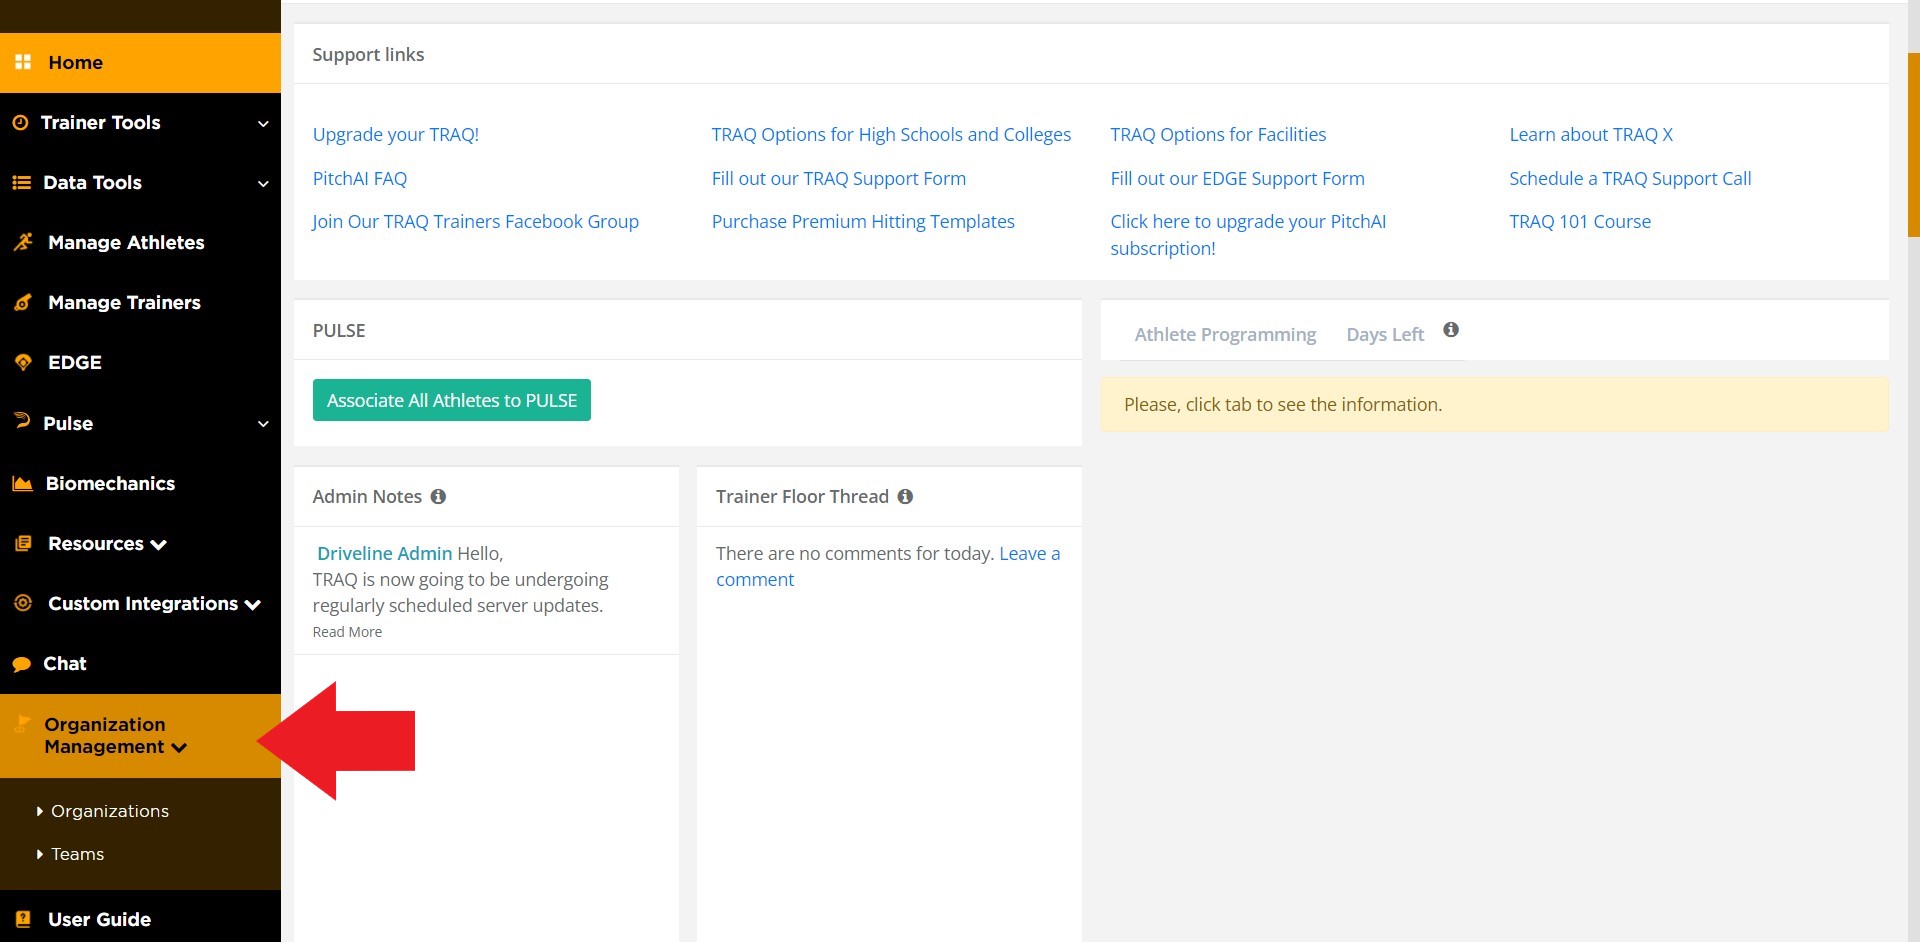Image resolution: width=1920 pixels, height=942 pixels.
Task: Click the upgrade your PitchAI subscription link
Action: [1248, 235]
